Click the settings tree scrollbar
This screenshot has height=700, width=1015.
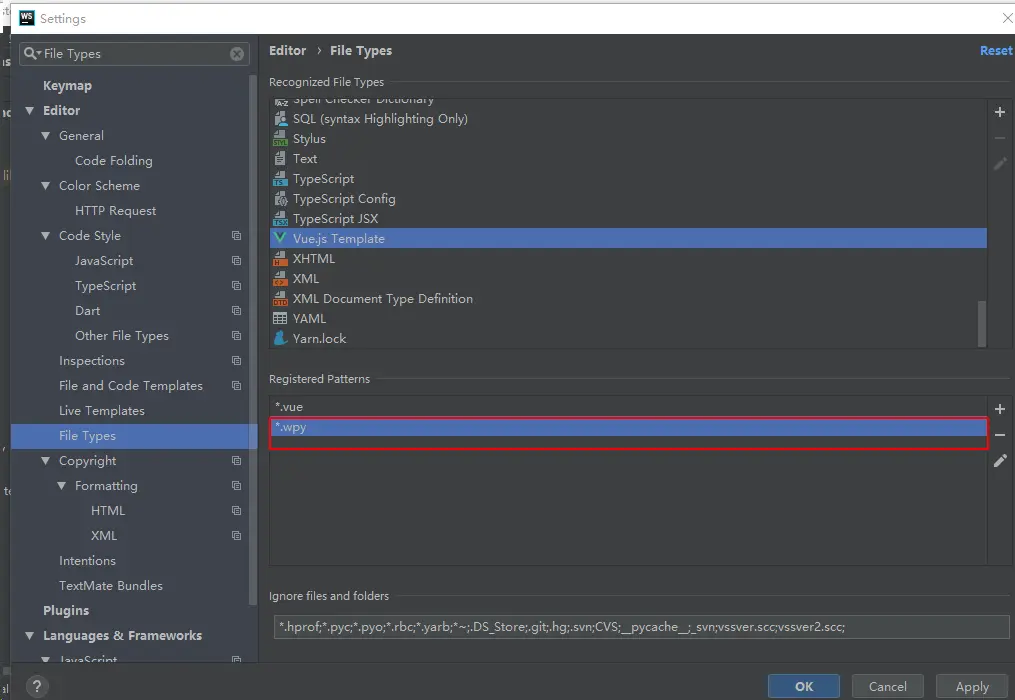click(252, 340)
